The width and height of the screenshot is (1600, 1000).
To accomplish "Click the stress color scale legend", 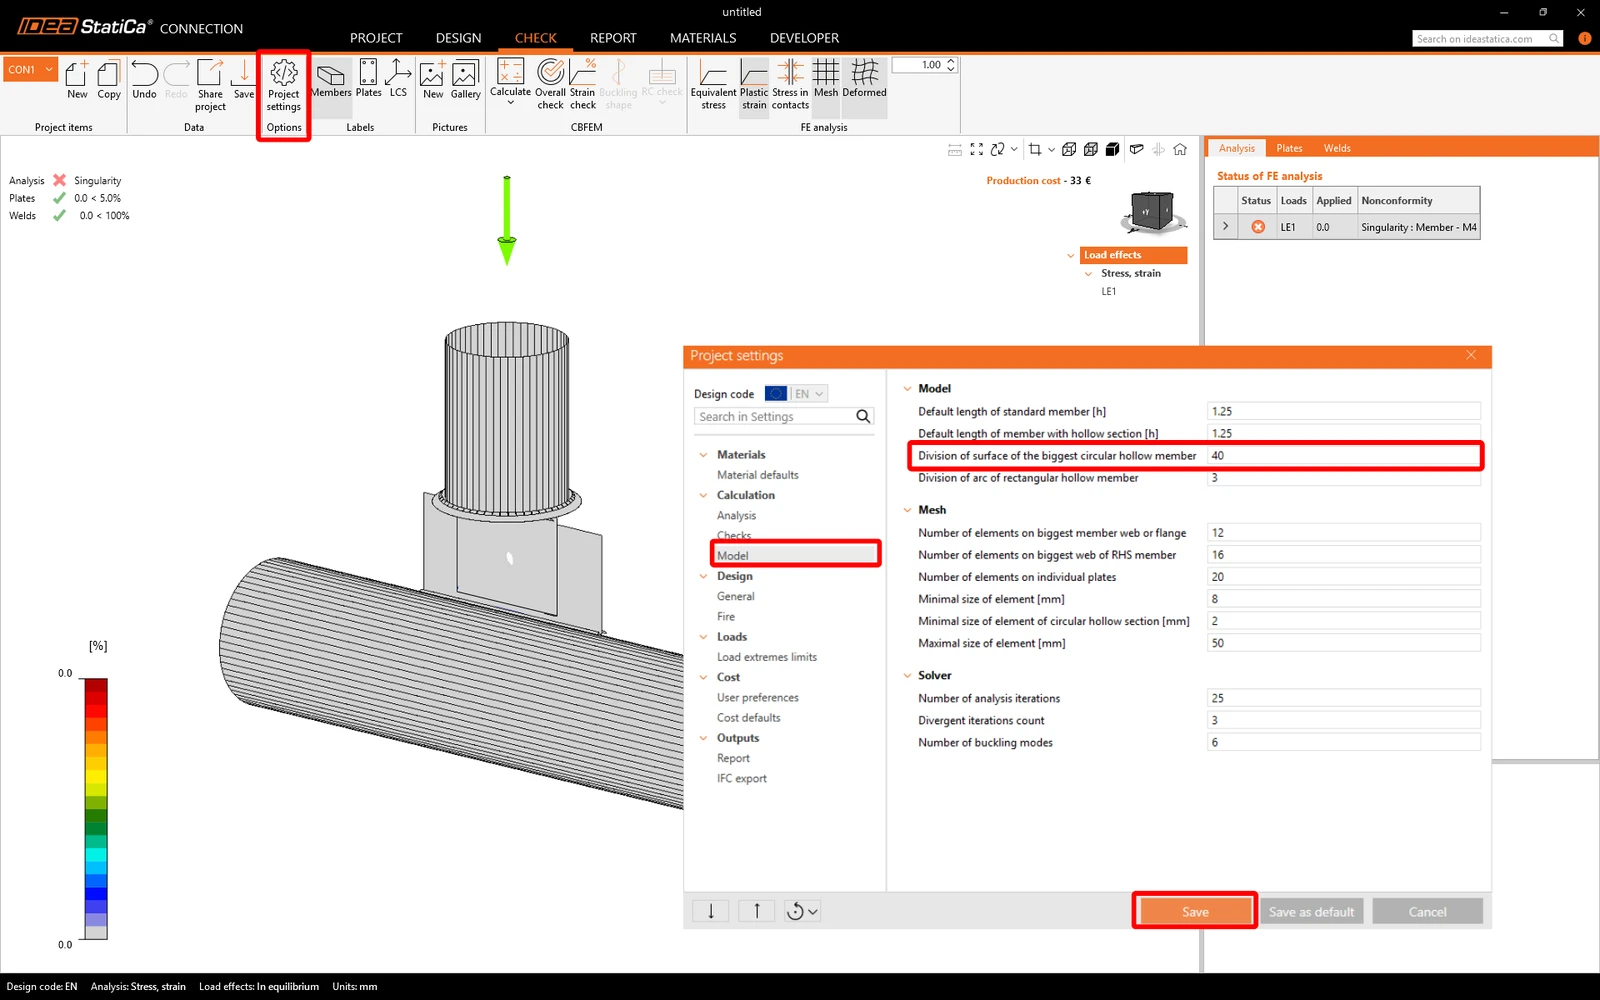I will pyautogui.click(x=96, y=808).
